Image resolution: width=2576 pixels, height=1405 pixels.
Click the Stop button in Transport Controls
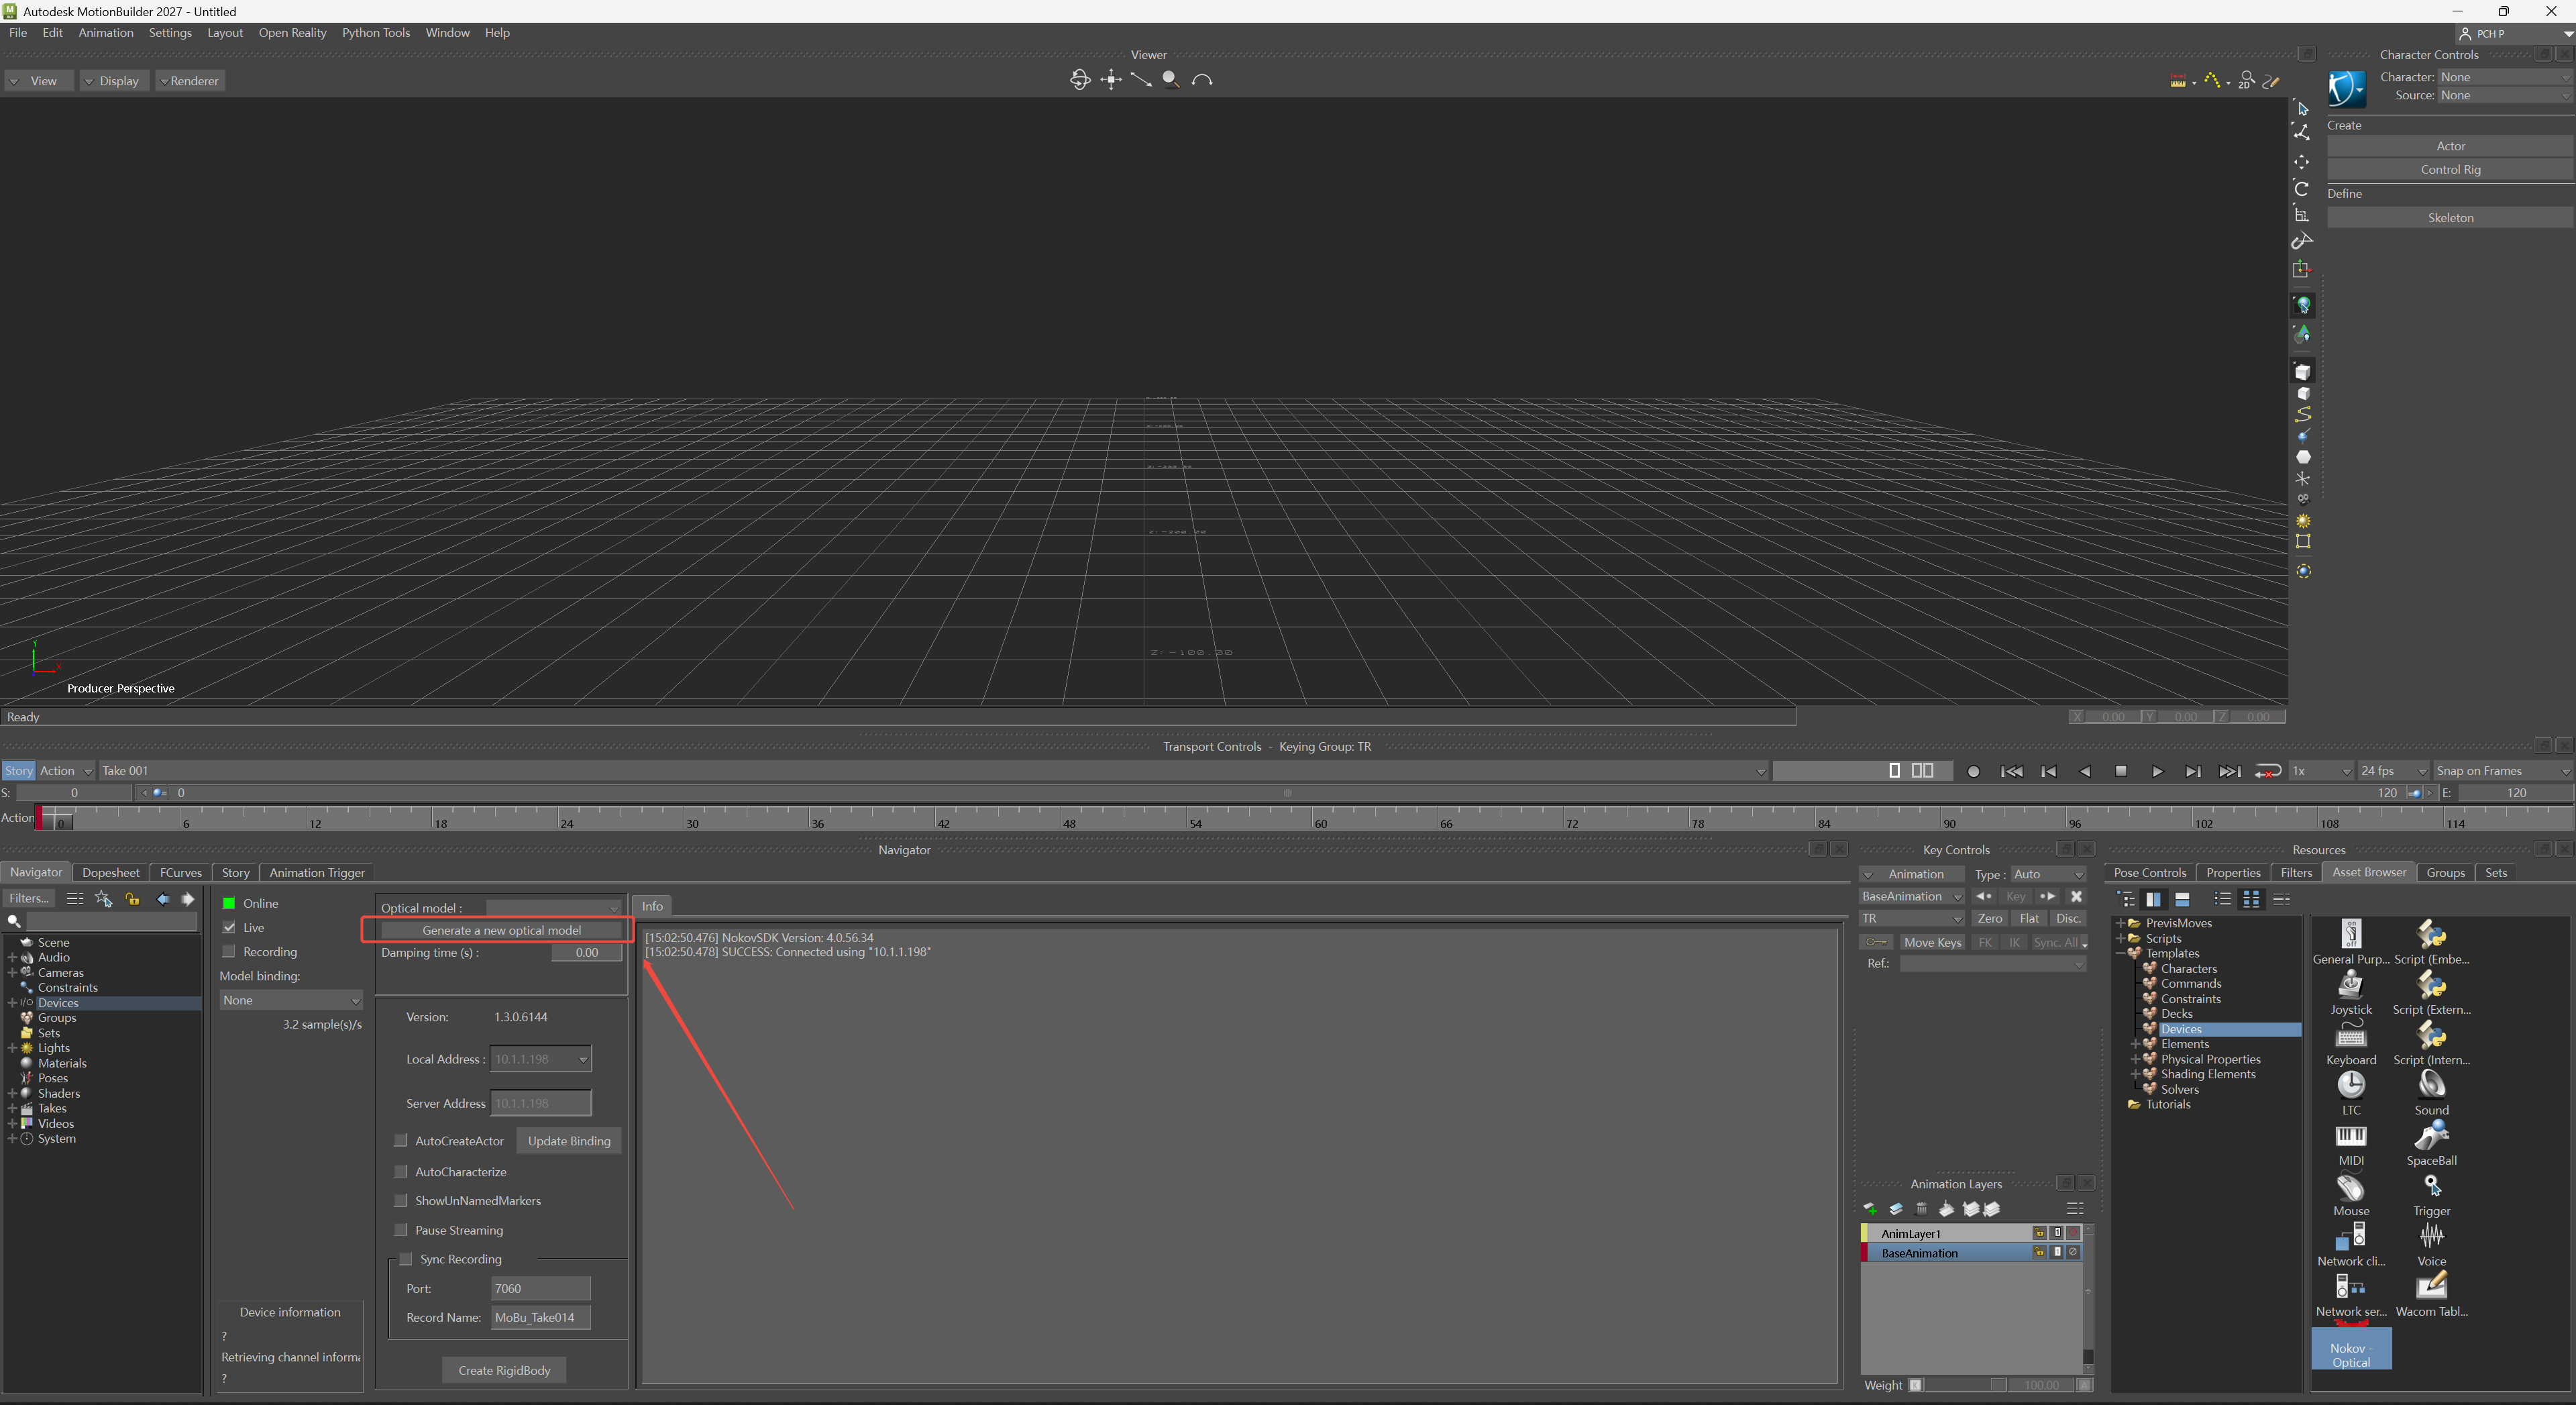pos(2121,771)
